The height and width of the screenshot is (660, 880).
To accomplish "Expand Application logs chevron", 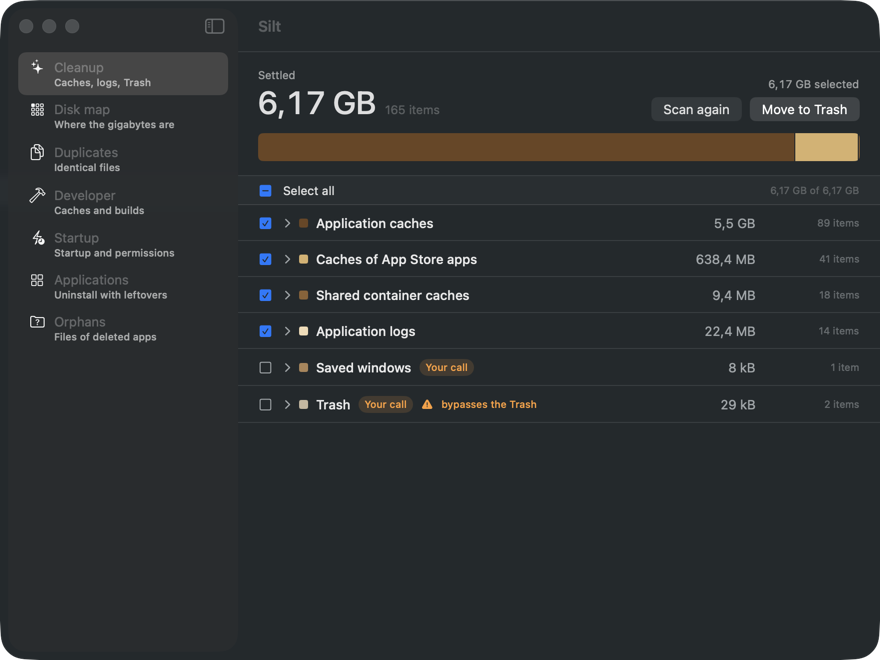I will [287, 331].
